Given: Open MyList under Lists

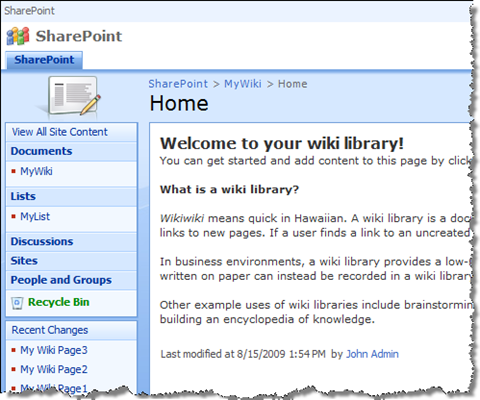Looking at the screenshot, I should pyautogui.click(x=35, y=216).
